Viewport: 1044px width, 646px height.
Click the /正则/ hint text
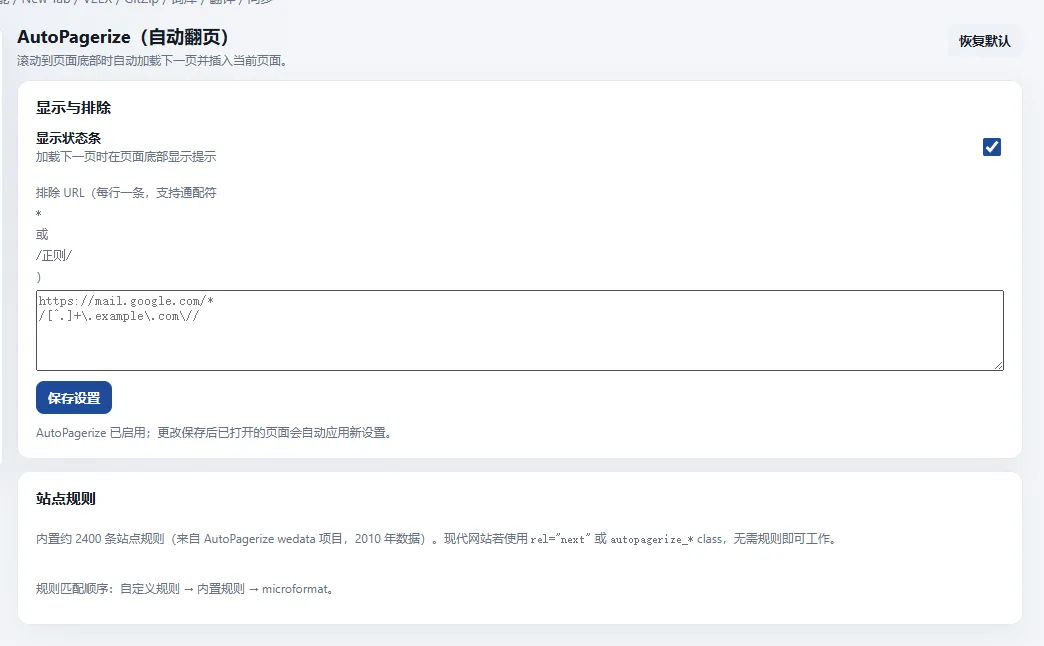(x=54, y=255)
